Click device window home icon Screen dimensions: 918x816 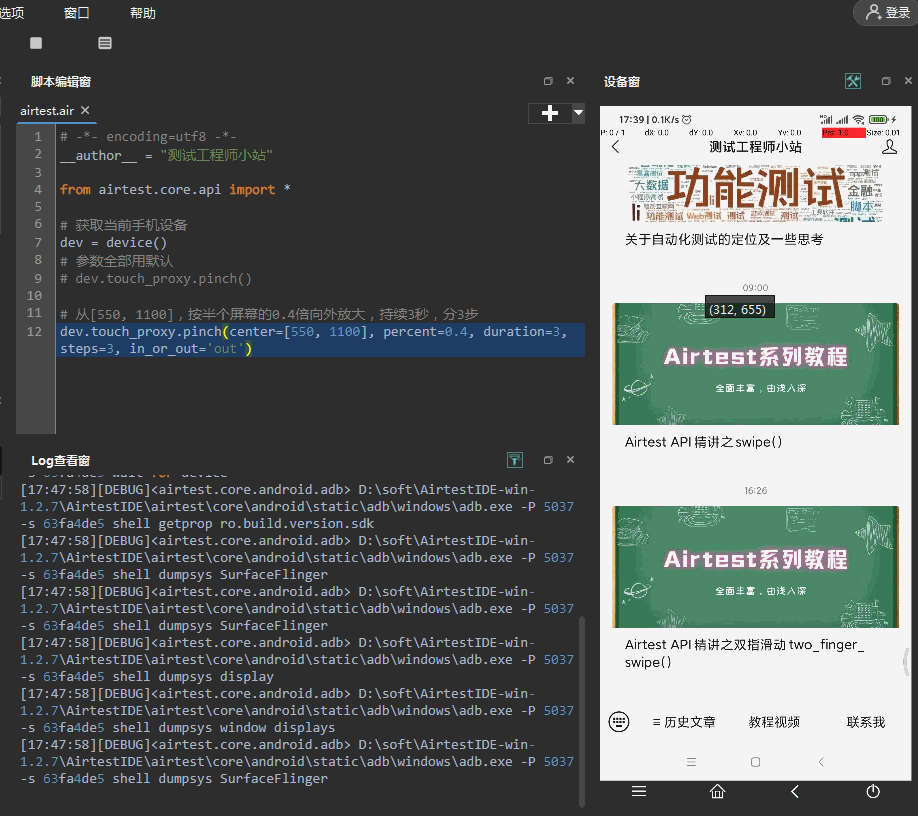click(x=717, y=791)
